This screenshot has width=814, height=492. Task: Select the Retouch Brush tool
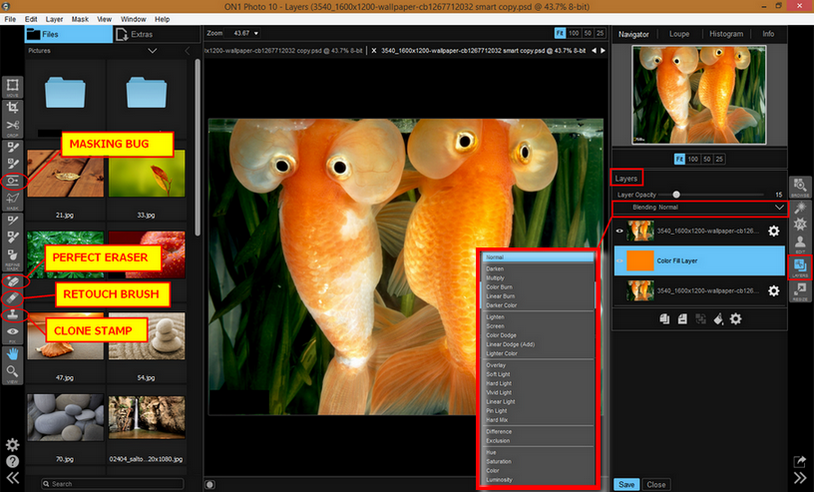12,298
